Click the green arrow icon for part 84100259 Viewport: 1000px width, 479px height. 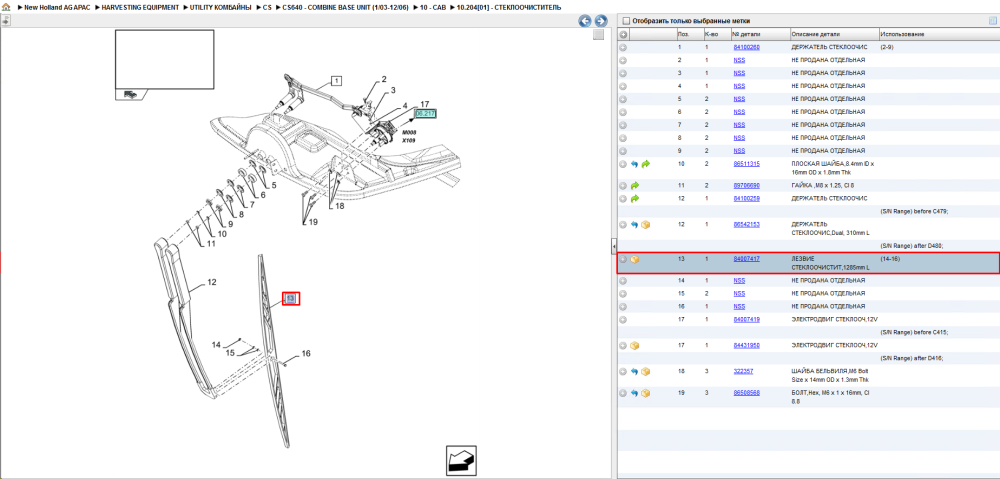click(635, 199)
